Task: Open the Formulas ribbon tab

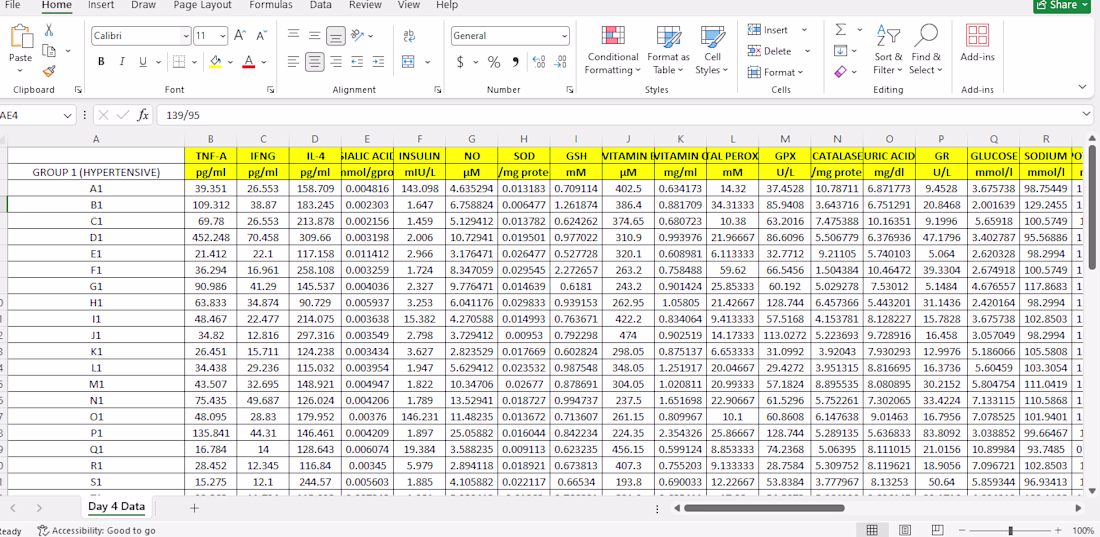Action: click(x=271, y=5)
